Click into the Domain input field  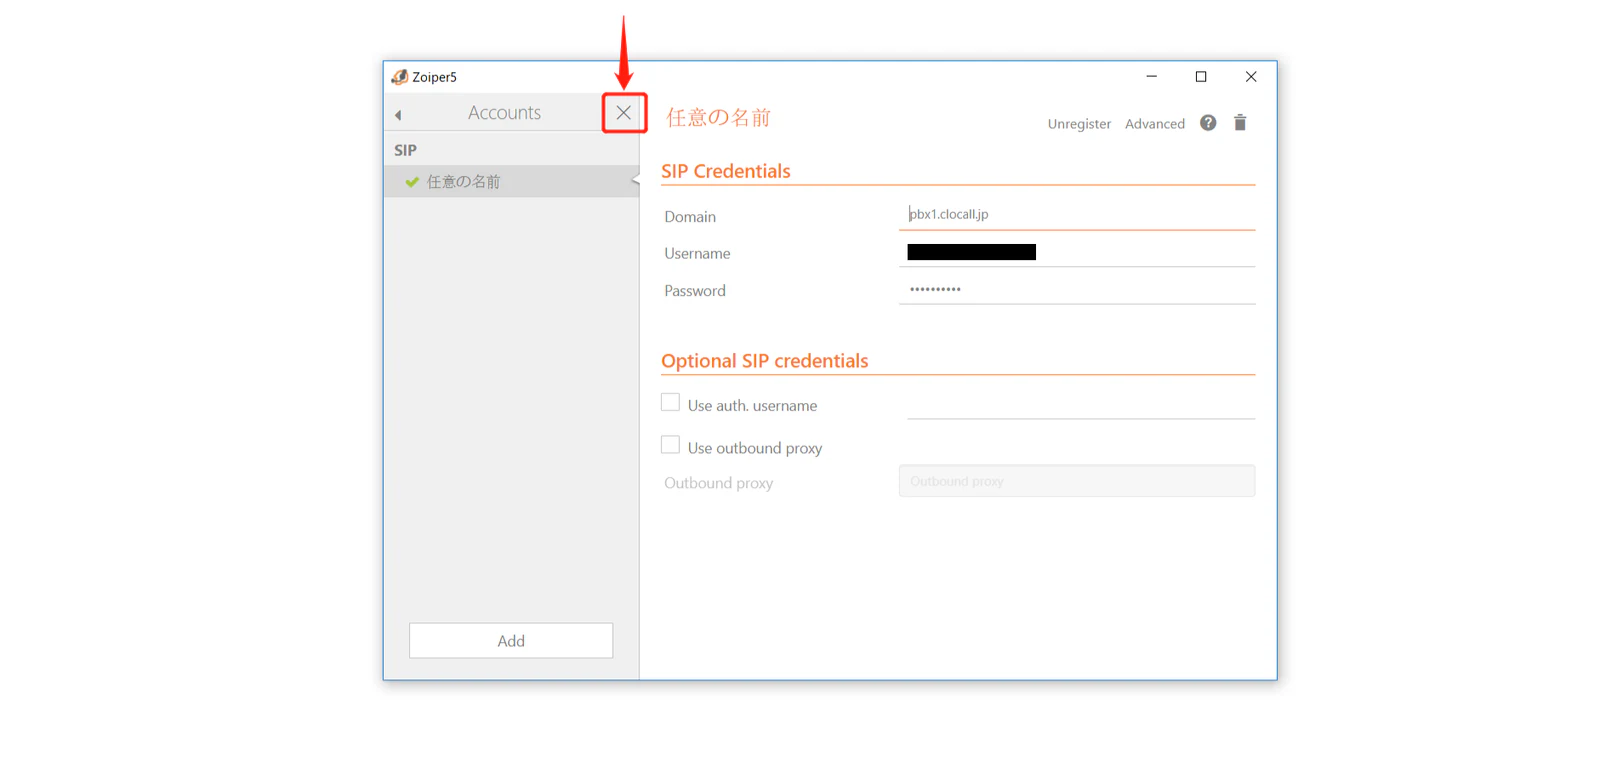(x=1077, y=214)
